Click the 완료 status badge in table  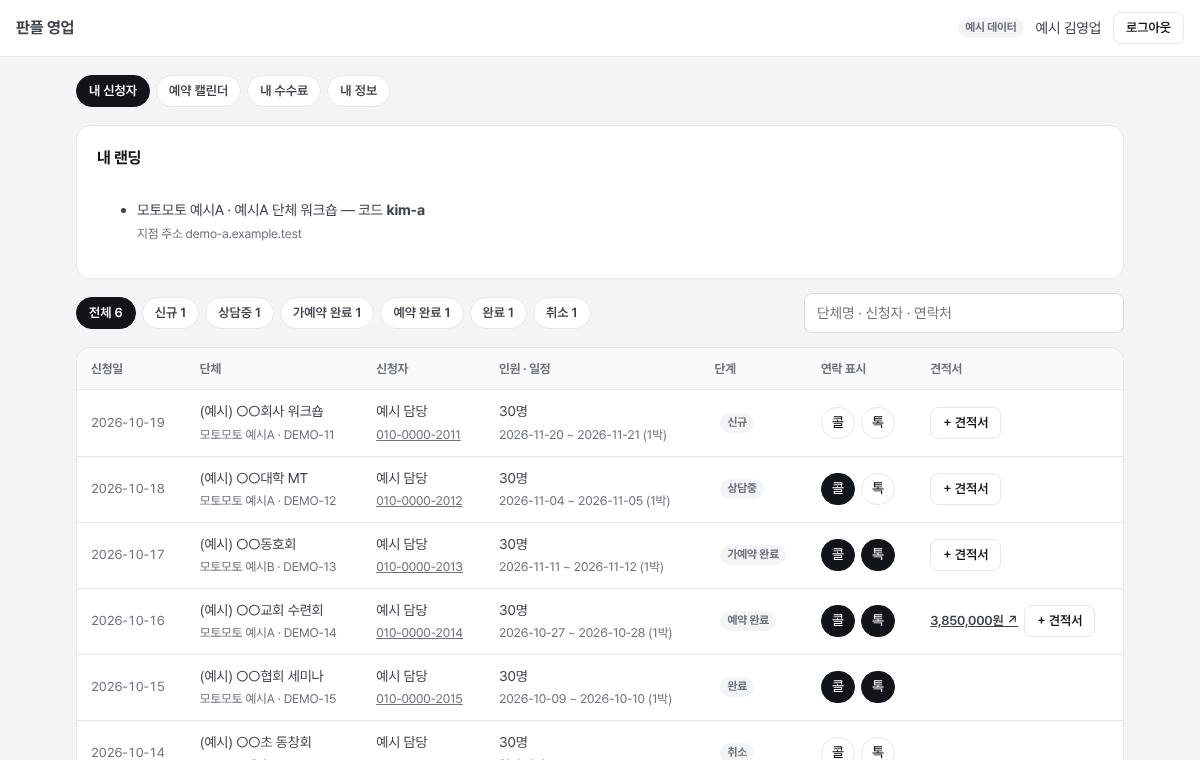737,687
